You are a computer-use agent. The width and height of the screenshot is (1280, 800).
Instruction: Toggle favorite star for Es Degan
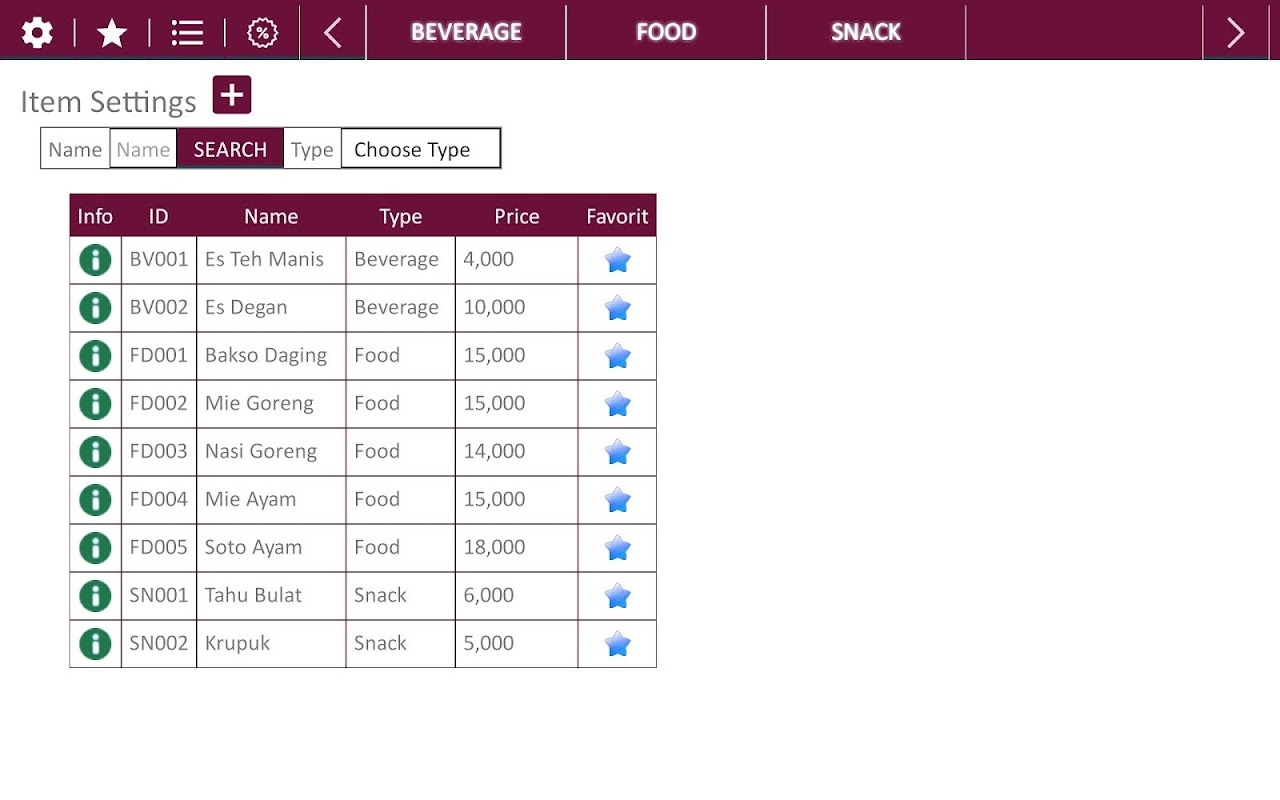pos(618,308)
